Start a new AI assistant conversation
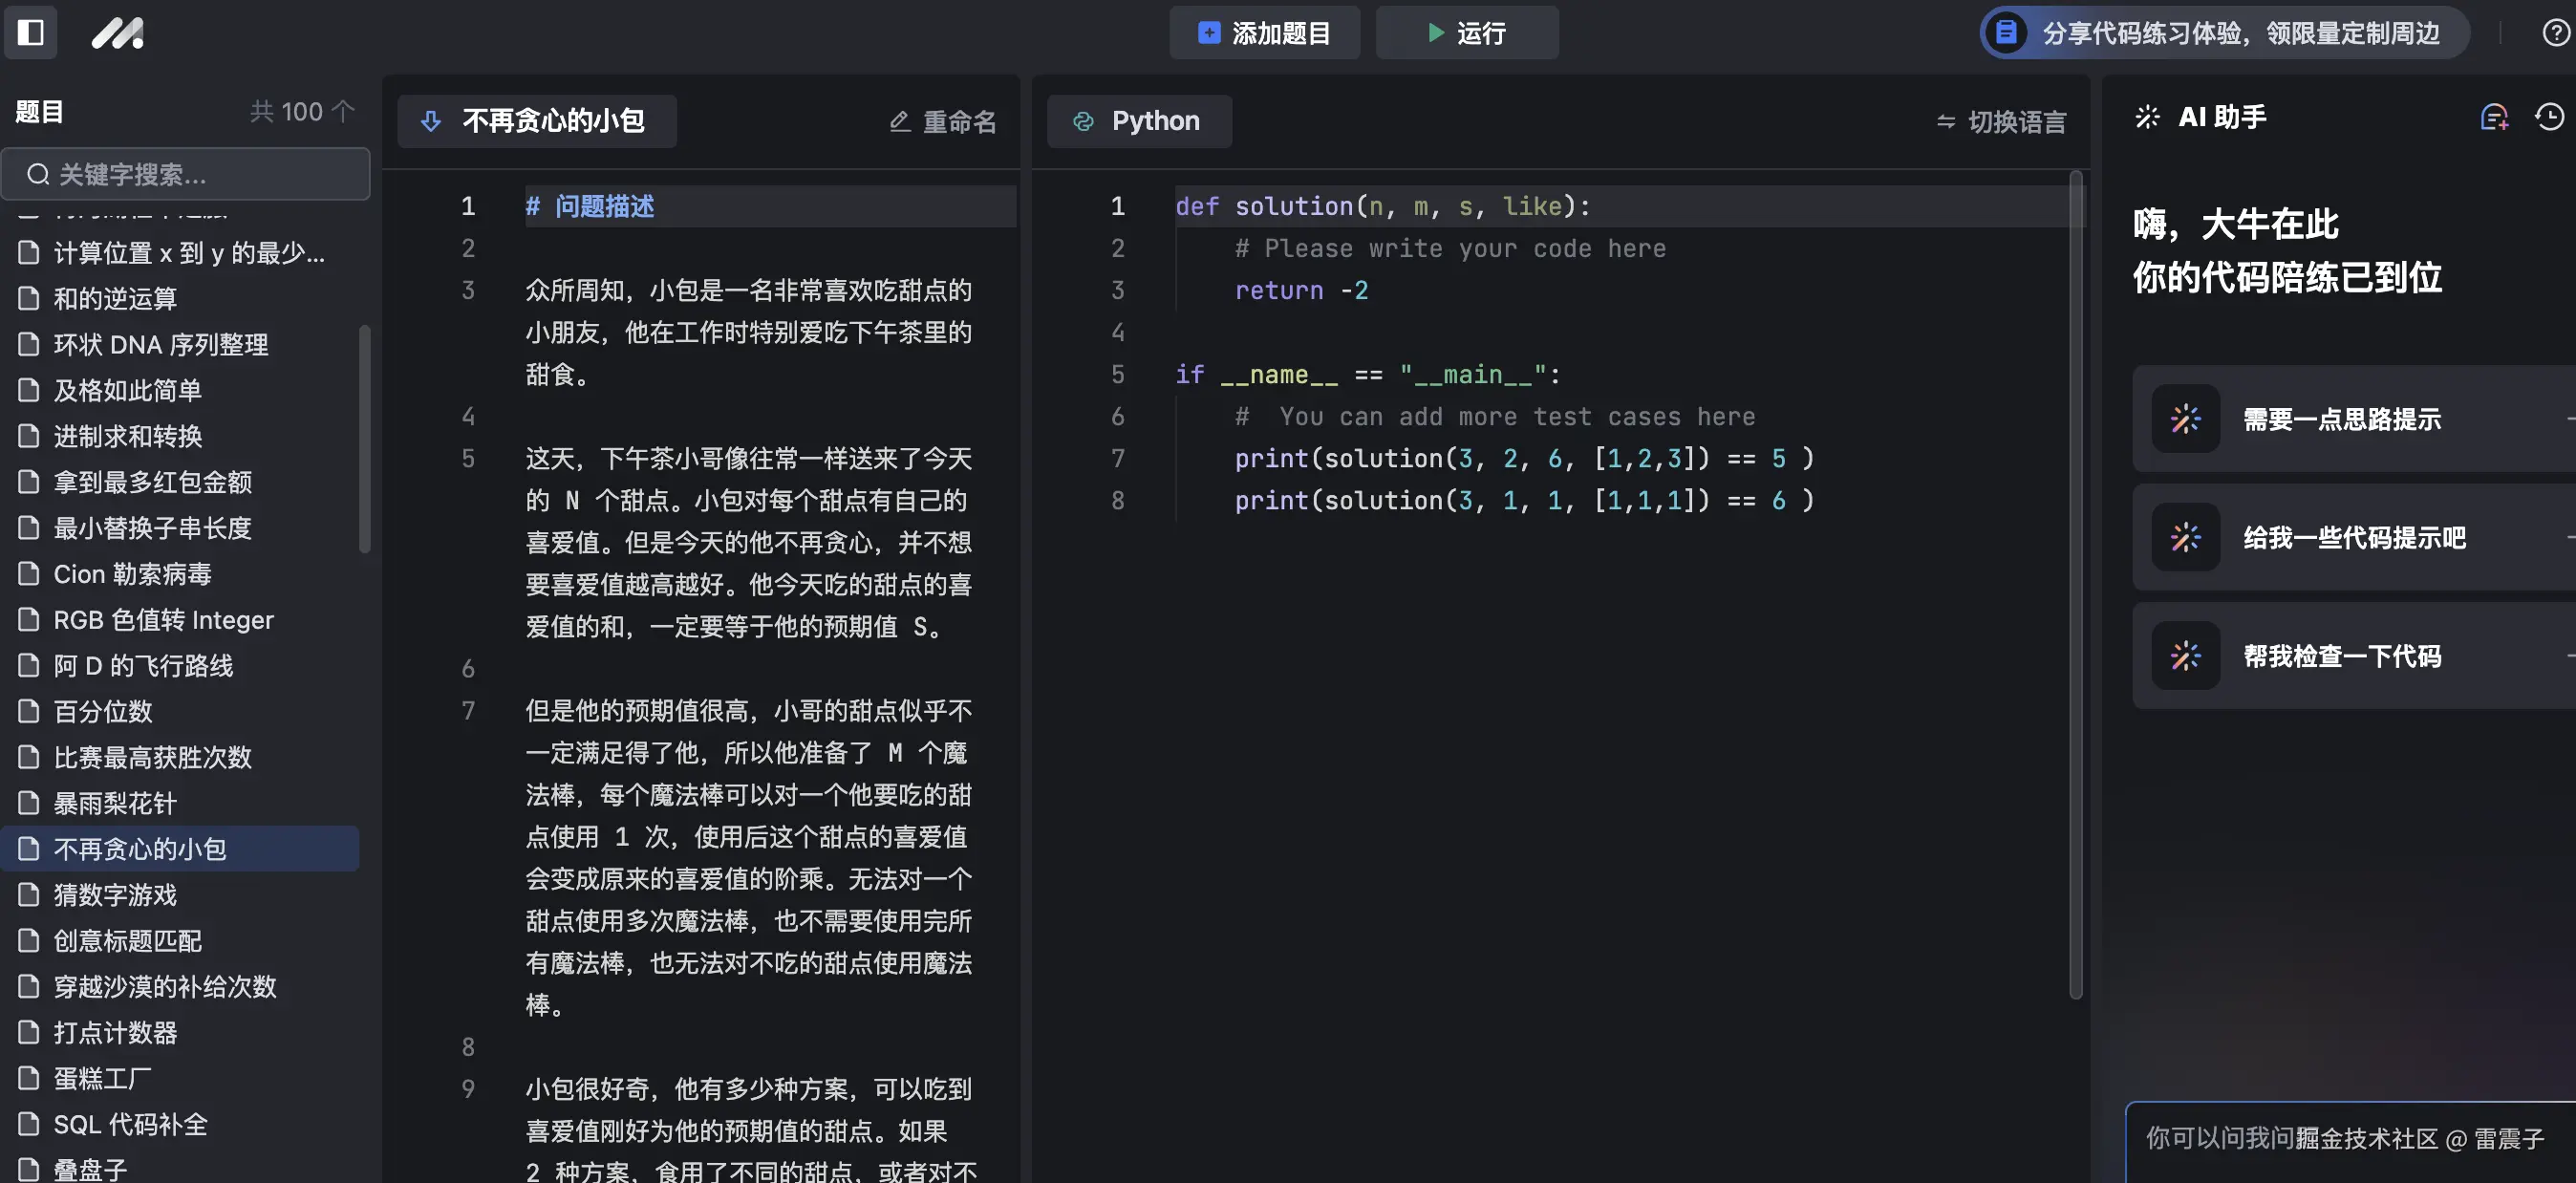 [x=2493, y=117]
